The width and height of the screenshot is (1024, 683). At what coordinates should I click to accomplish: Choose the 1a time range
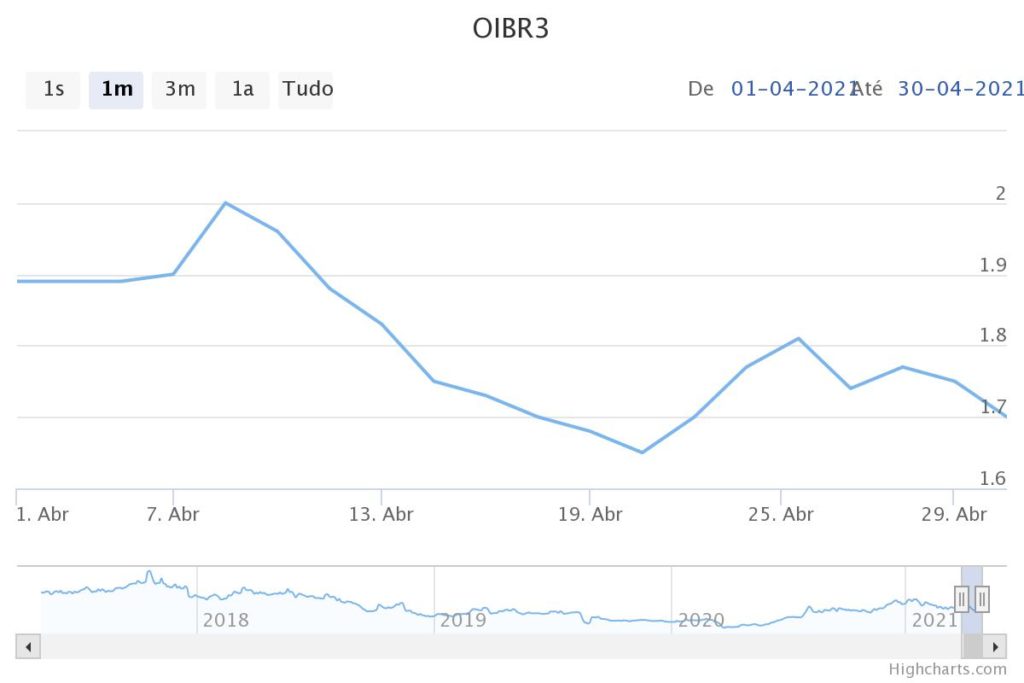tap(242, 89)
